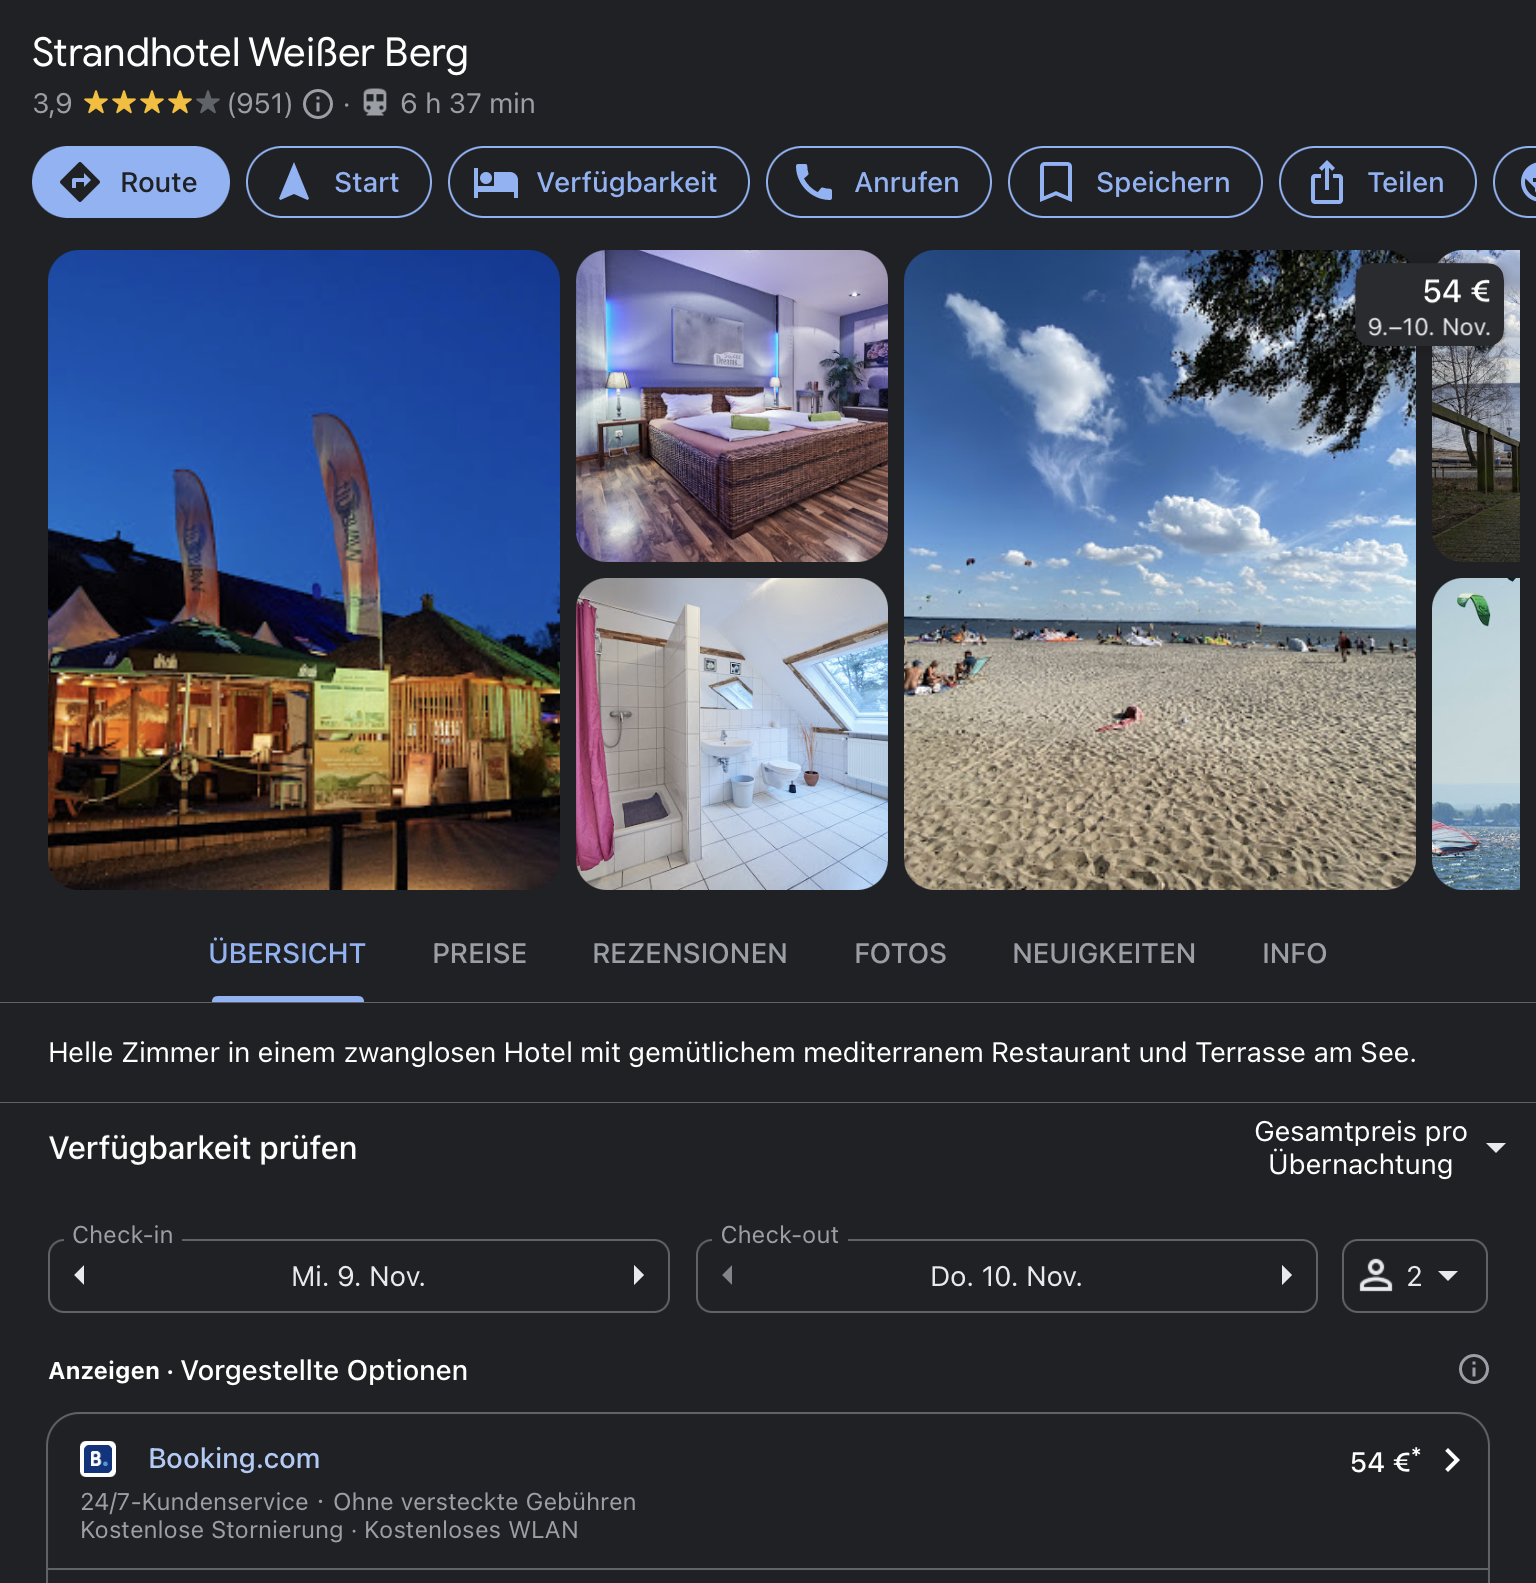Image resolution: width=1536 pixels, height=1583 pixels.
Task: Tap the Start navigation arrow button
Action: (339, 182)
